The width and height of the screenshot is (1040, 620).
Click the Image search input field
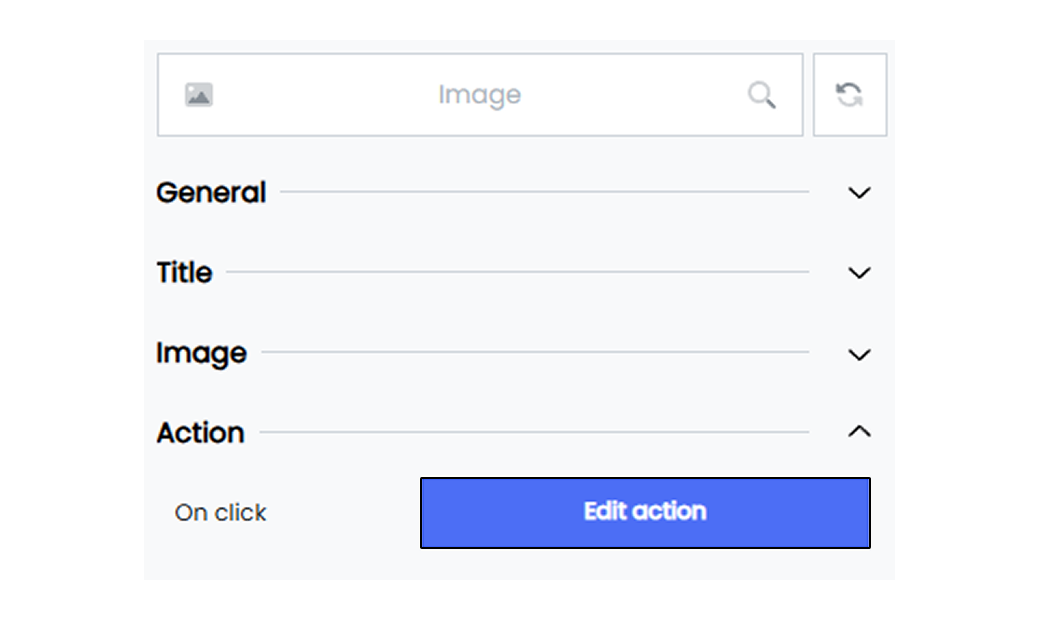click(x=480, y=95)
